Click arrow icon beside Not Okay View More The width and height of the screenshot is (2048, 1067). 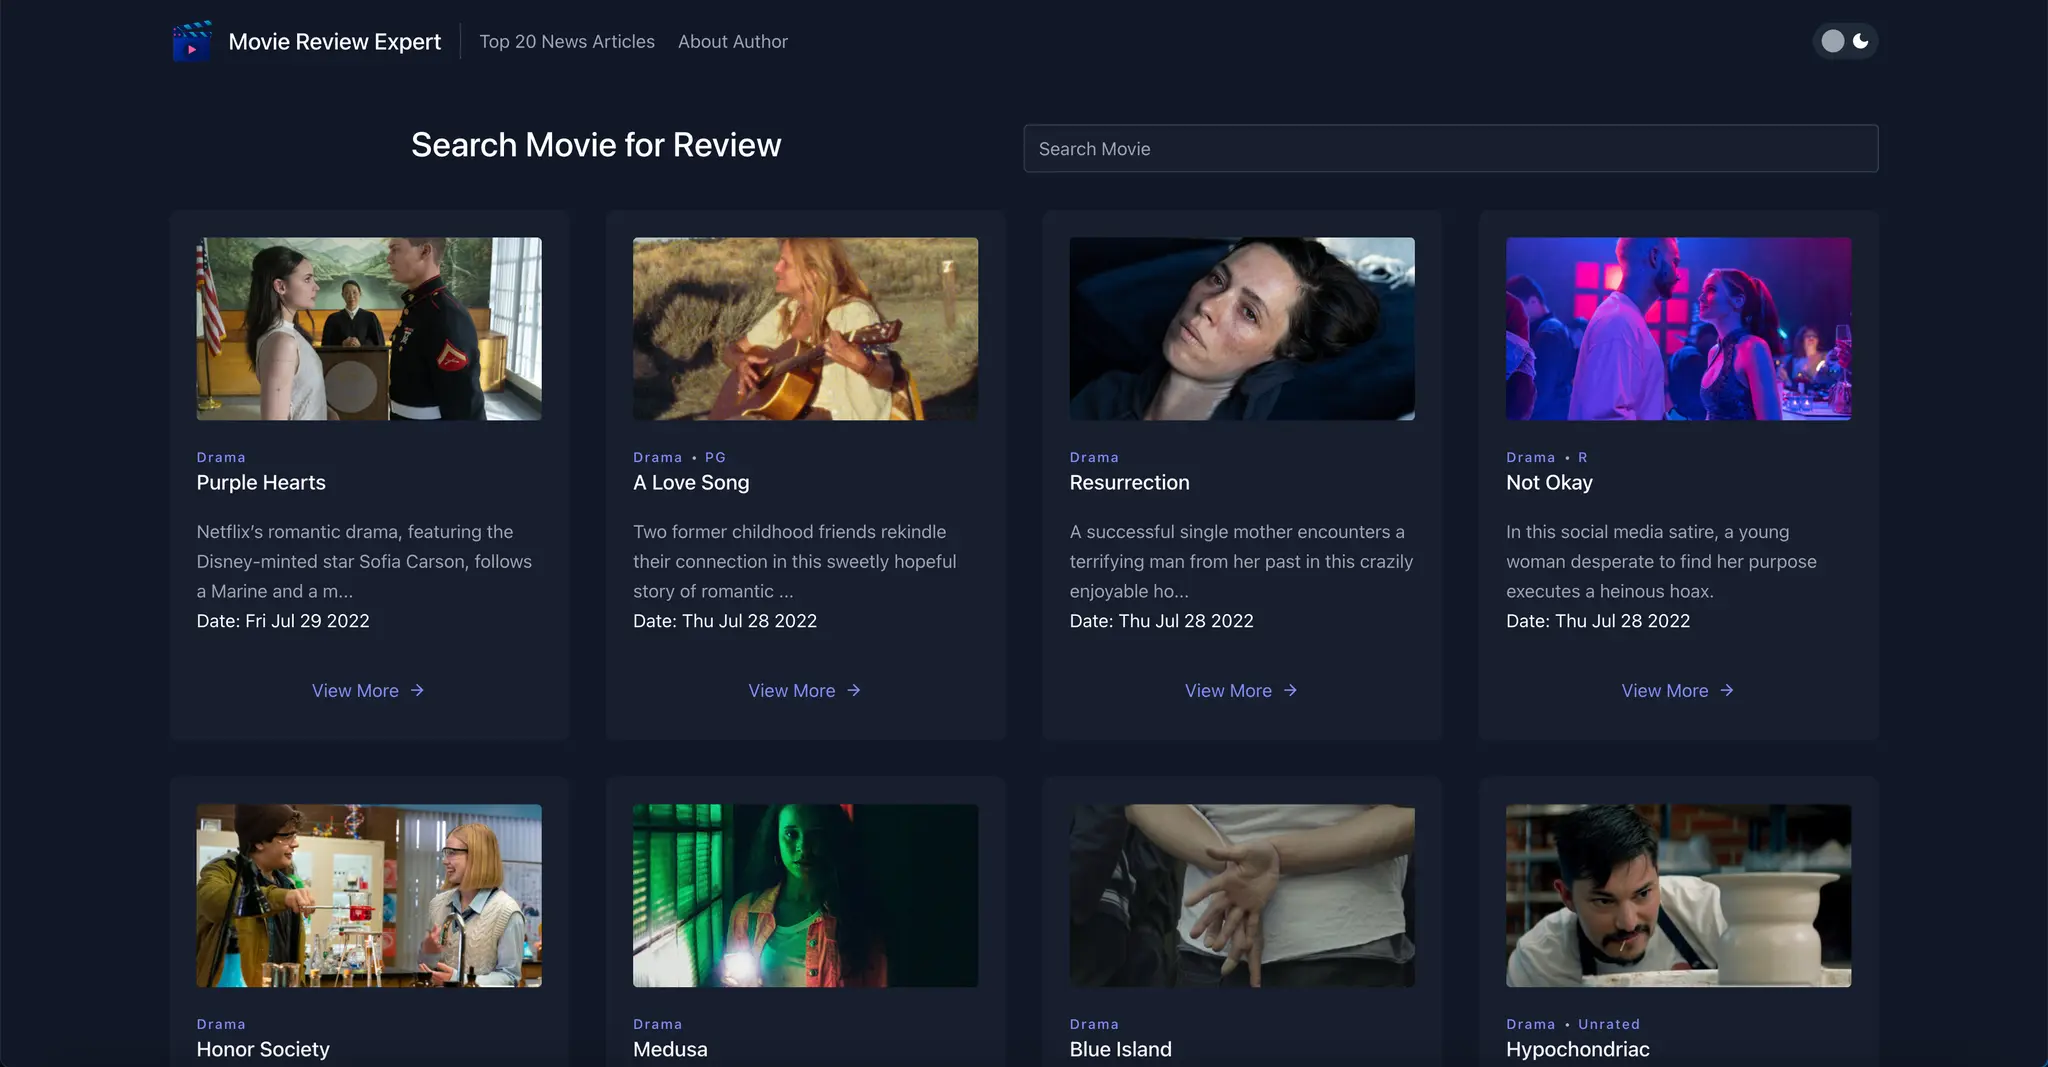(1727, 691)
